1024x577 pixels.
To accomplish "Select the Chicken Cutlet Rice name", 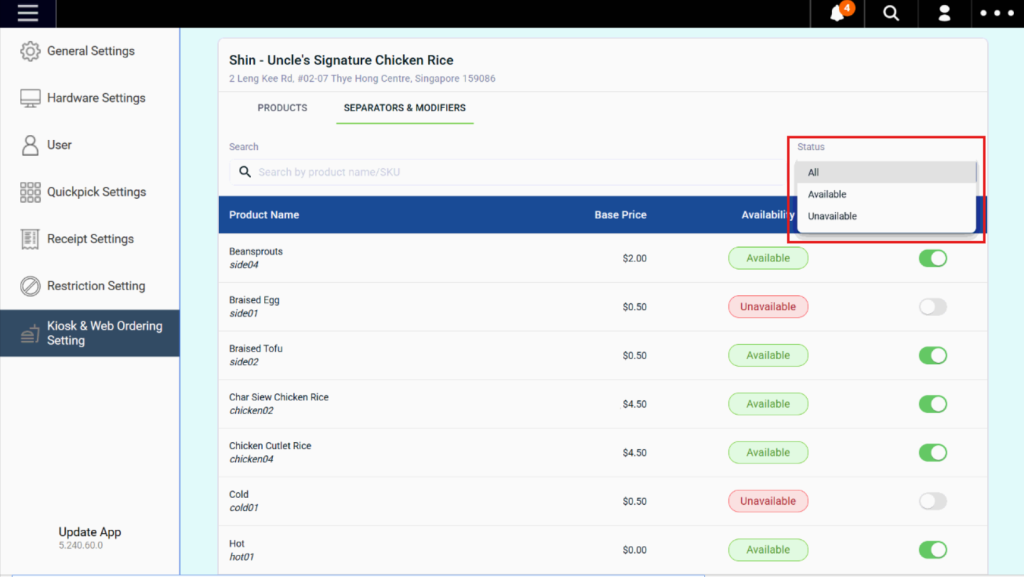I will [270, 446].
